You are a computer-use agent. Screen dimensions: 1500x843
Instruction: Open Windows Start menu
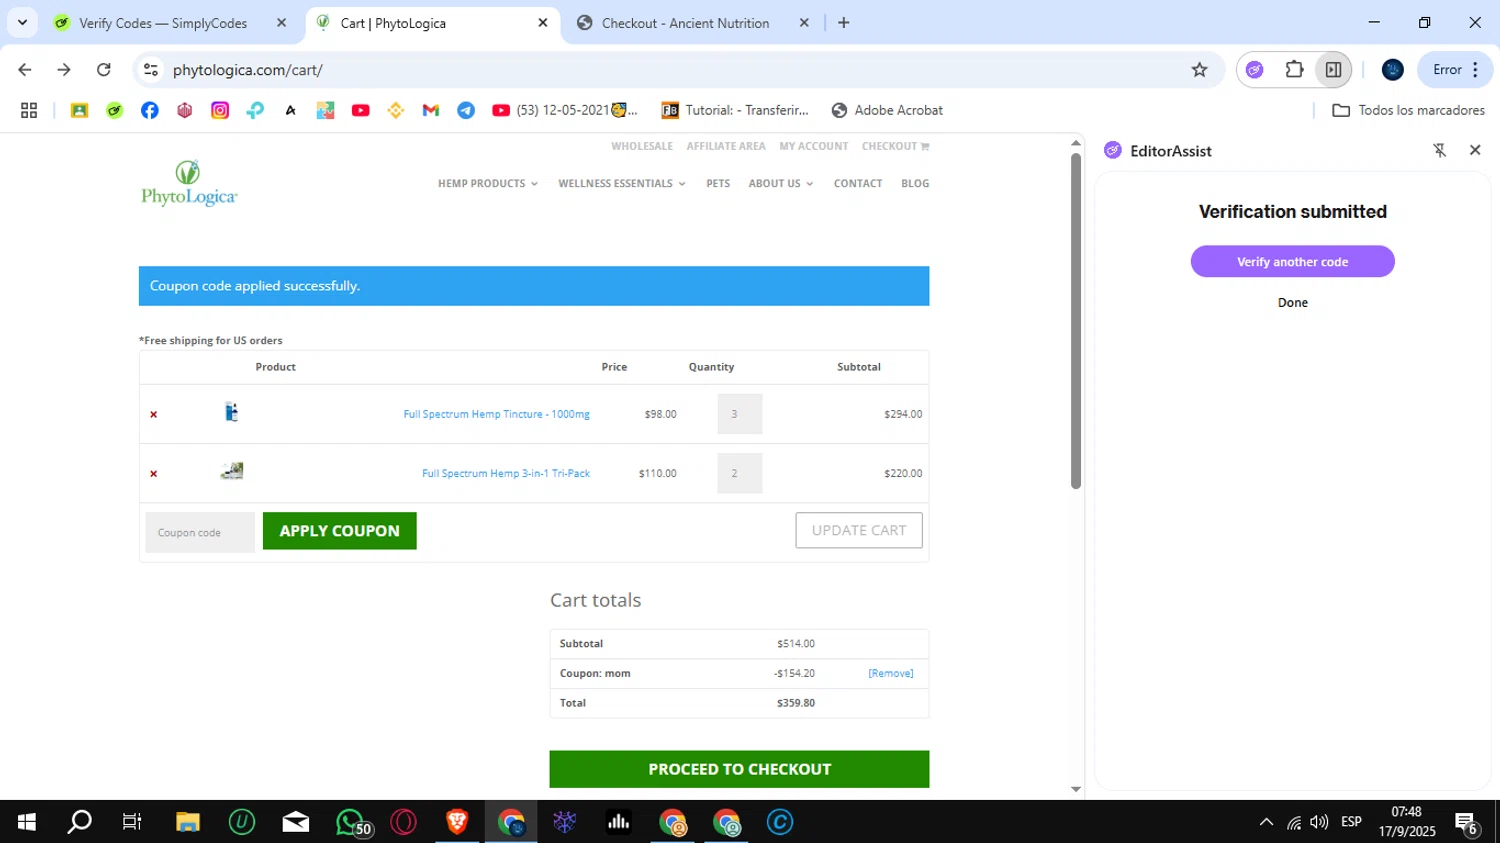27,822
